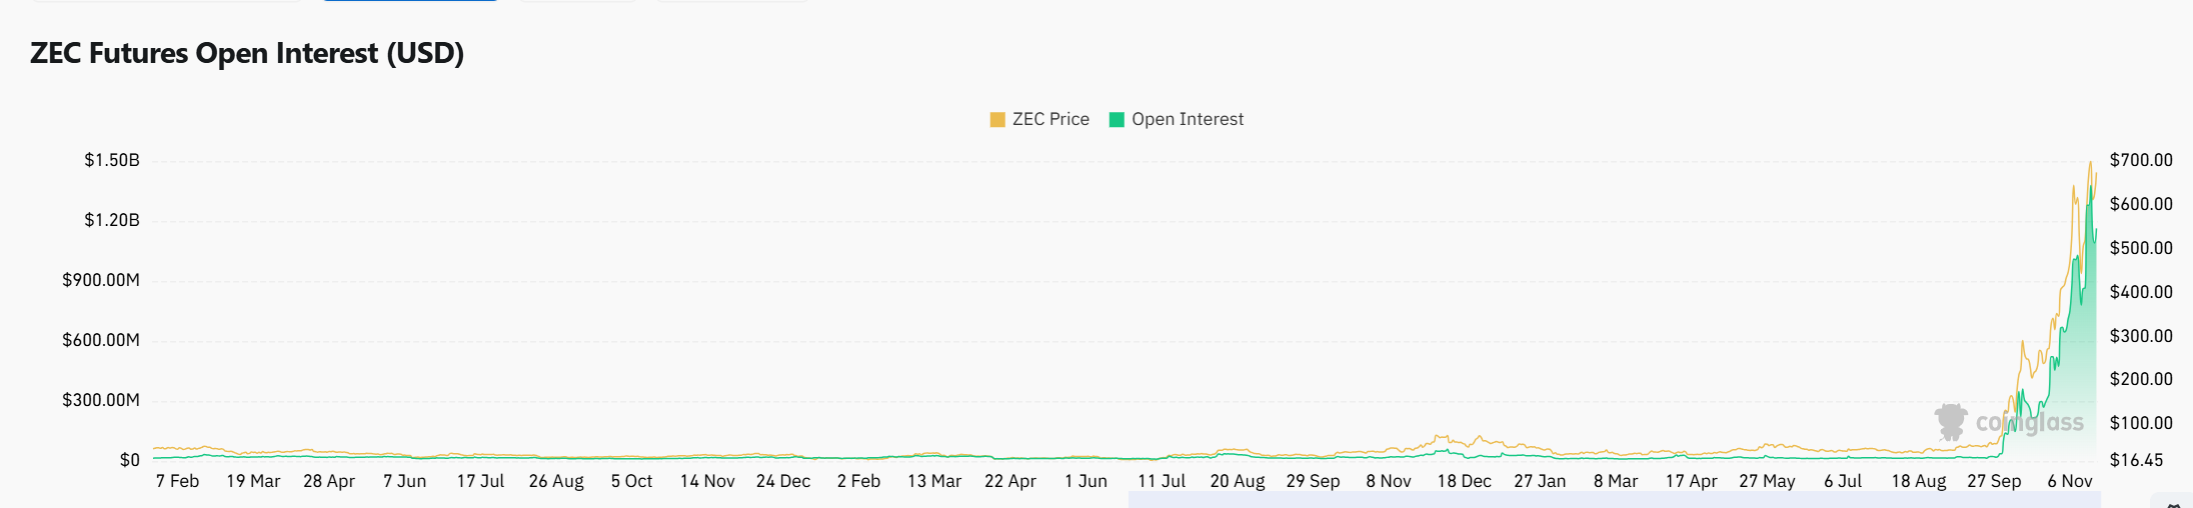Viewport: 2193px width, 508px height.
Task: Click the $700.00 right axis label
Action: (x=2140, y=160)
